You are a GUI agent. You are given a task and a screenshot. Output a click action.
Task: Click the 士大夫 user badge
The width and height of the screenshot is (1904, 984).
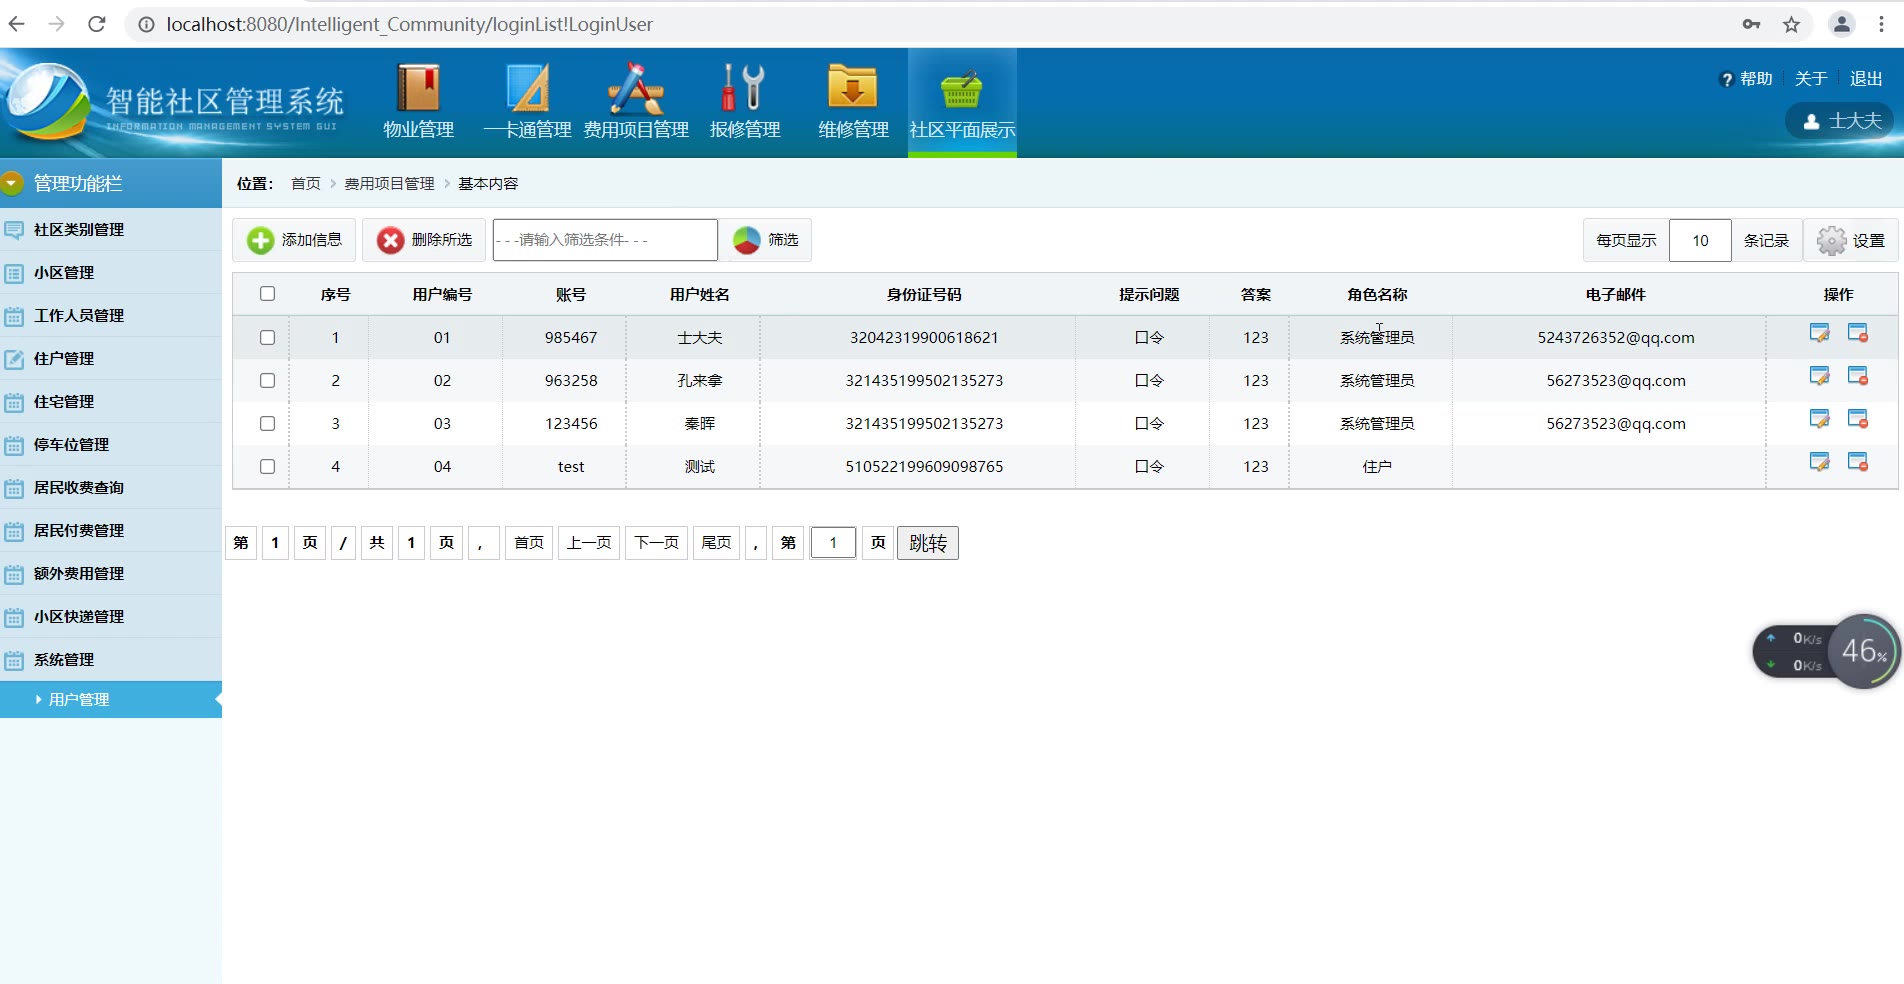coord(1840,121)
